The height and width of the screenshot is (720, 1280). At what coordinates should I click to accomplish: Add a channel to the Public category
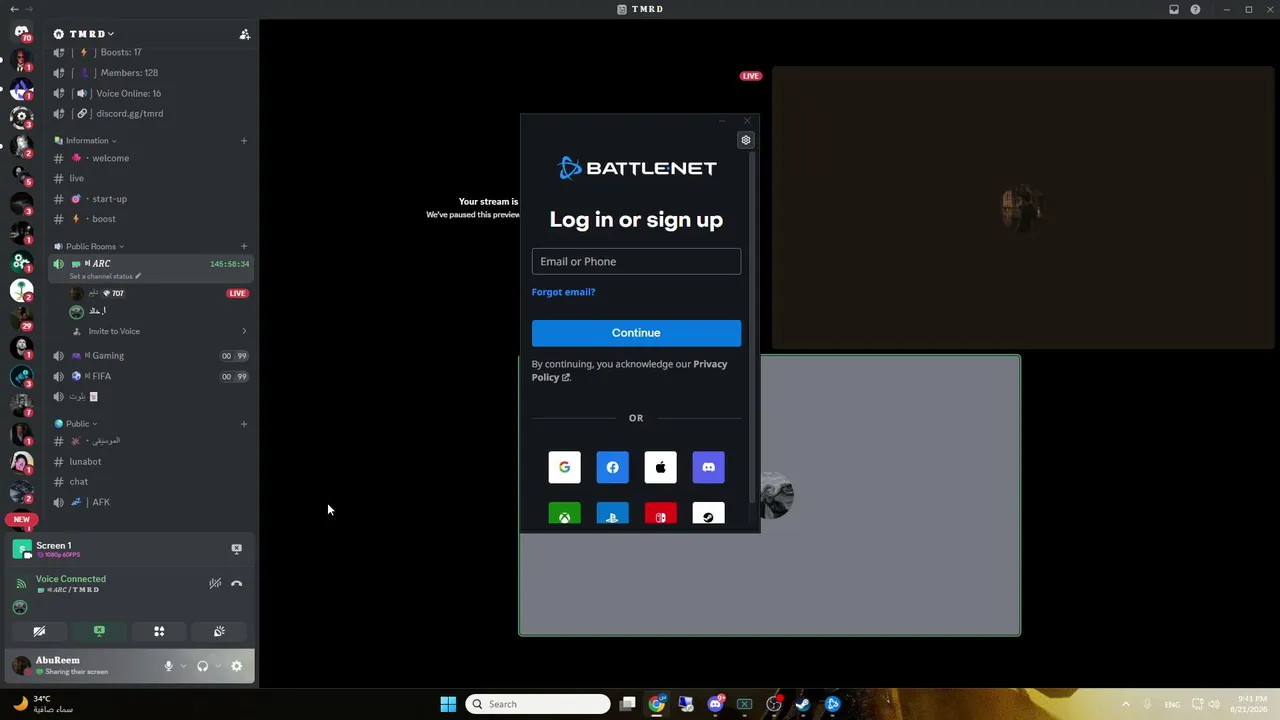pyautogui.click(x=244, y=424)
